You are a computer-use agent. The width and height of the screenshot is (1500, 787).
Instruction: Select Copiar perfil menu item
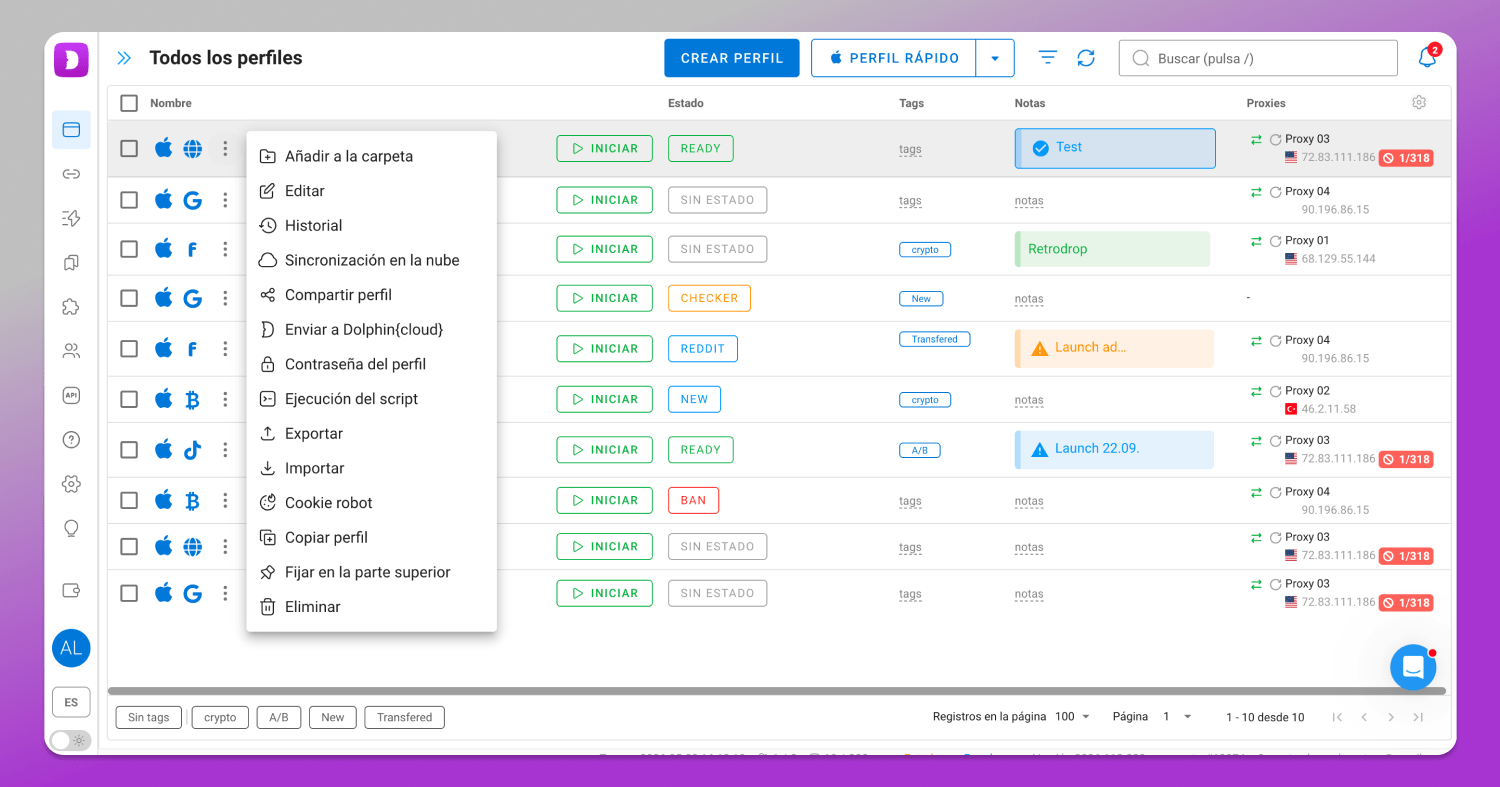point(371,538)
